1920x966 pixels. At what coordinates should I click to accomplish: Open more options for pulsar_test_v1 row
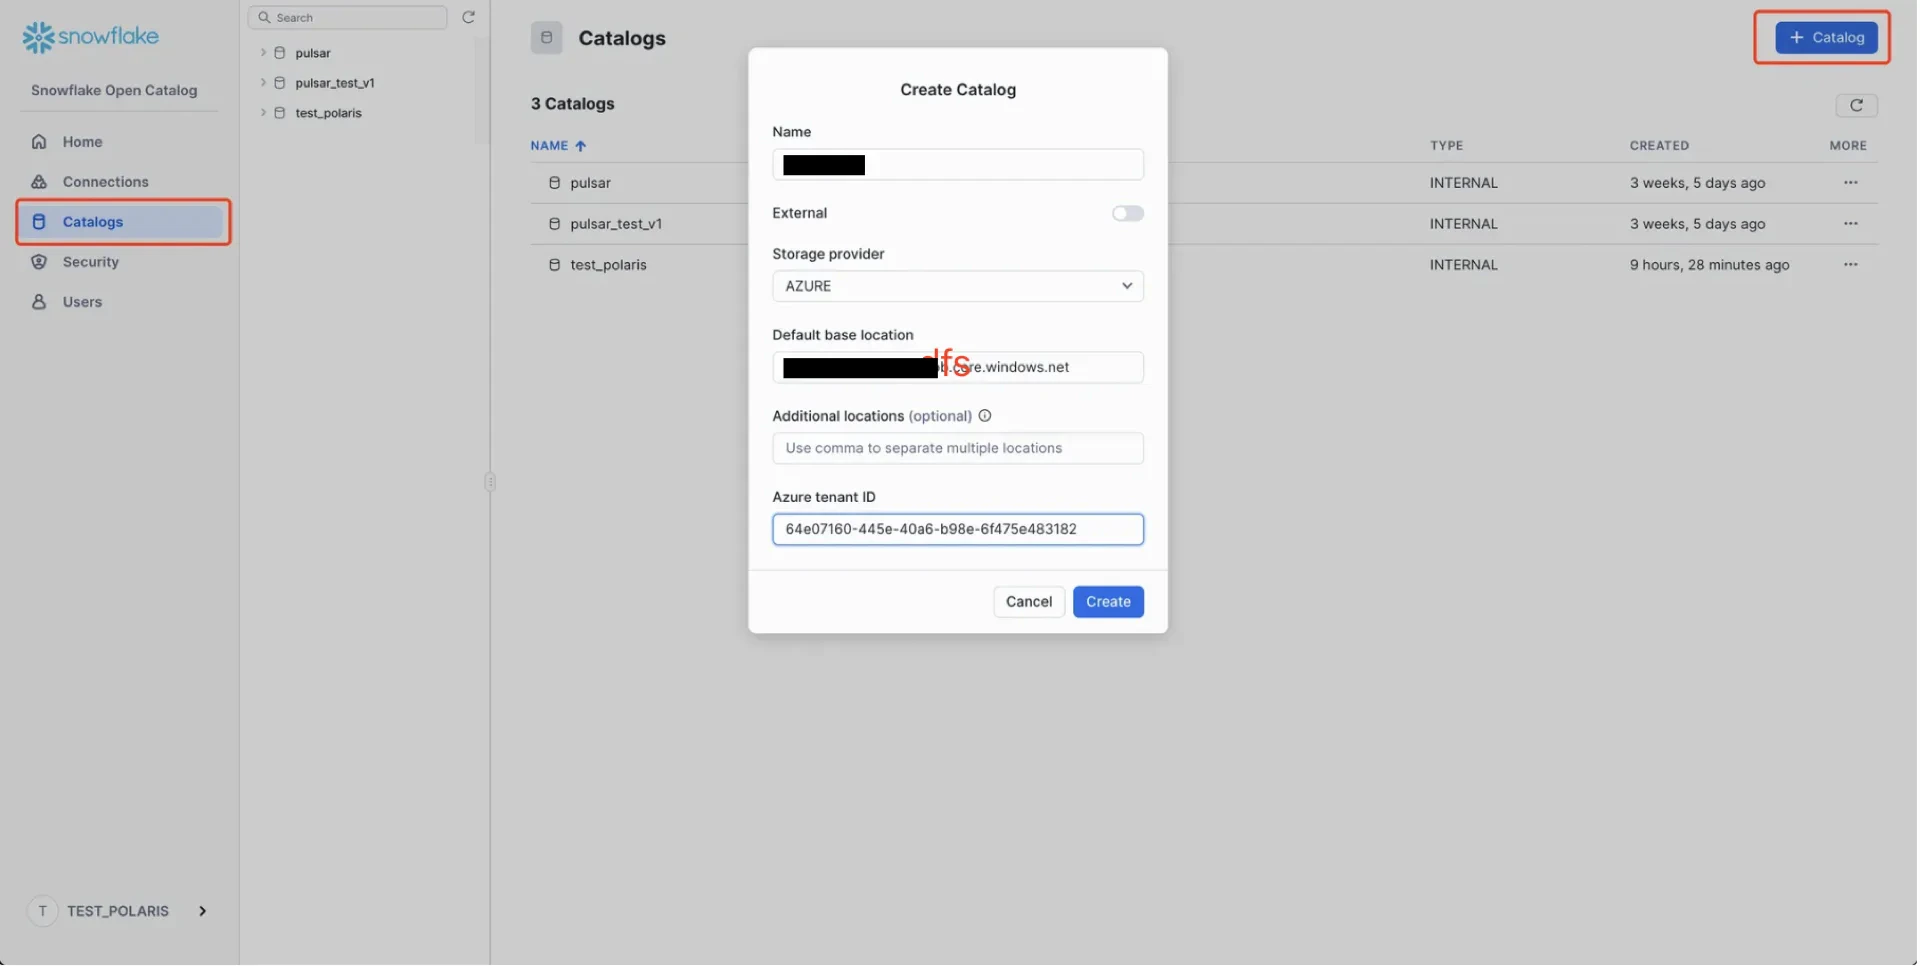click(x=1851, y=224)
